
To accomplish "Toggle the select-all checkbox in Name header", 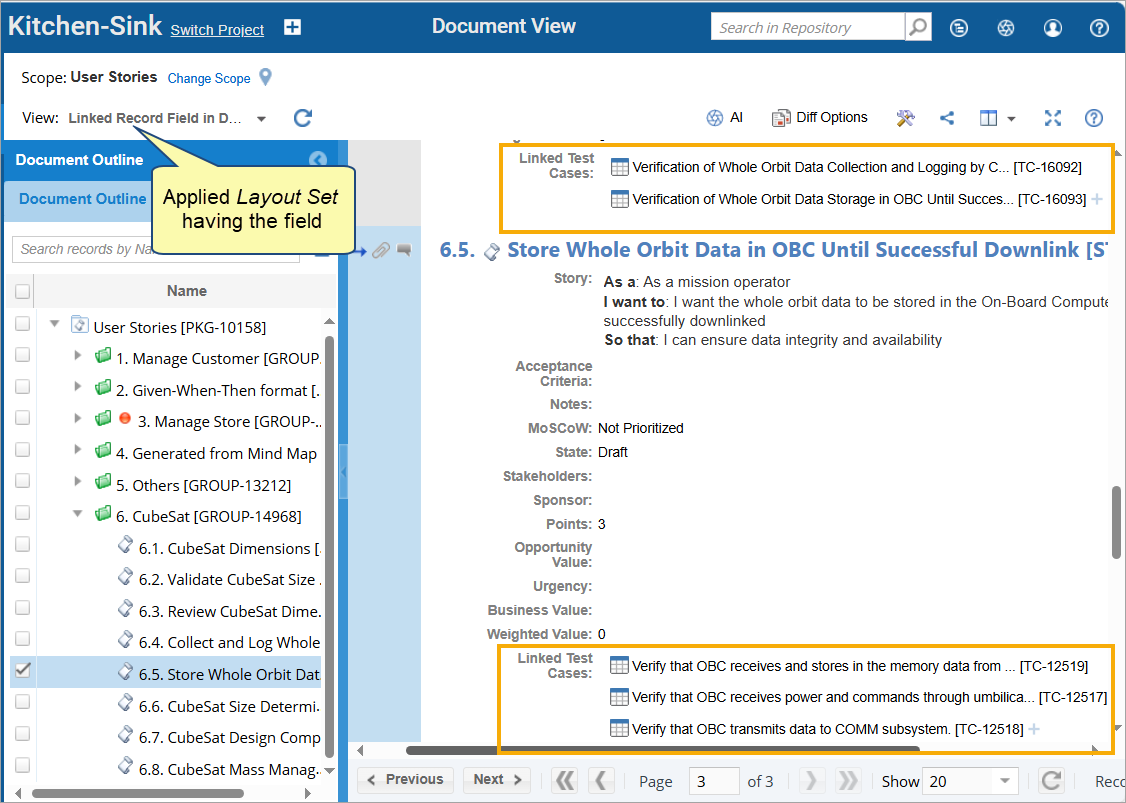I will pyautogui.click(x=22, y=291).
